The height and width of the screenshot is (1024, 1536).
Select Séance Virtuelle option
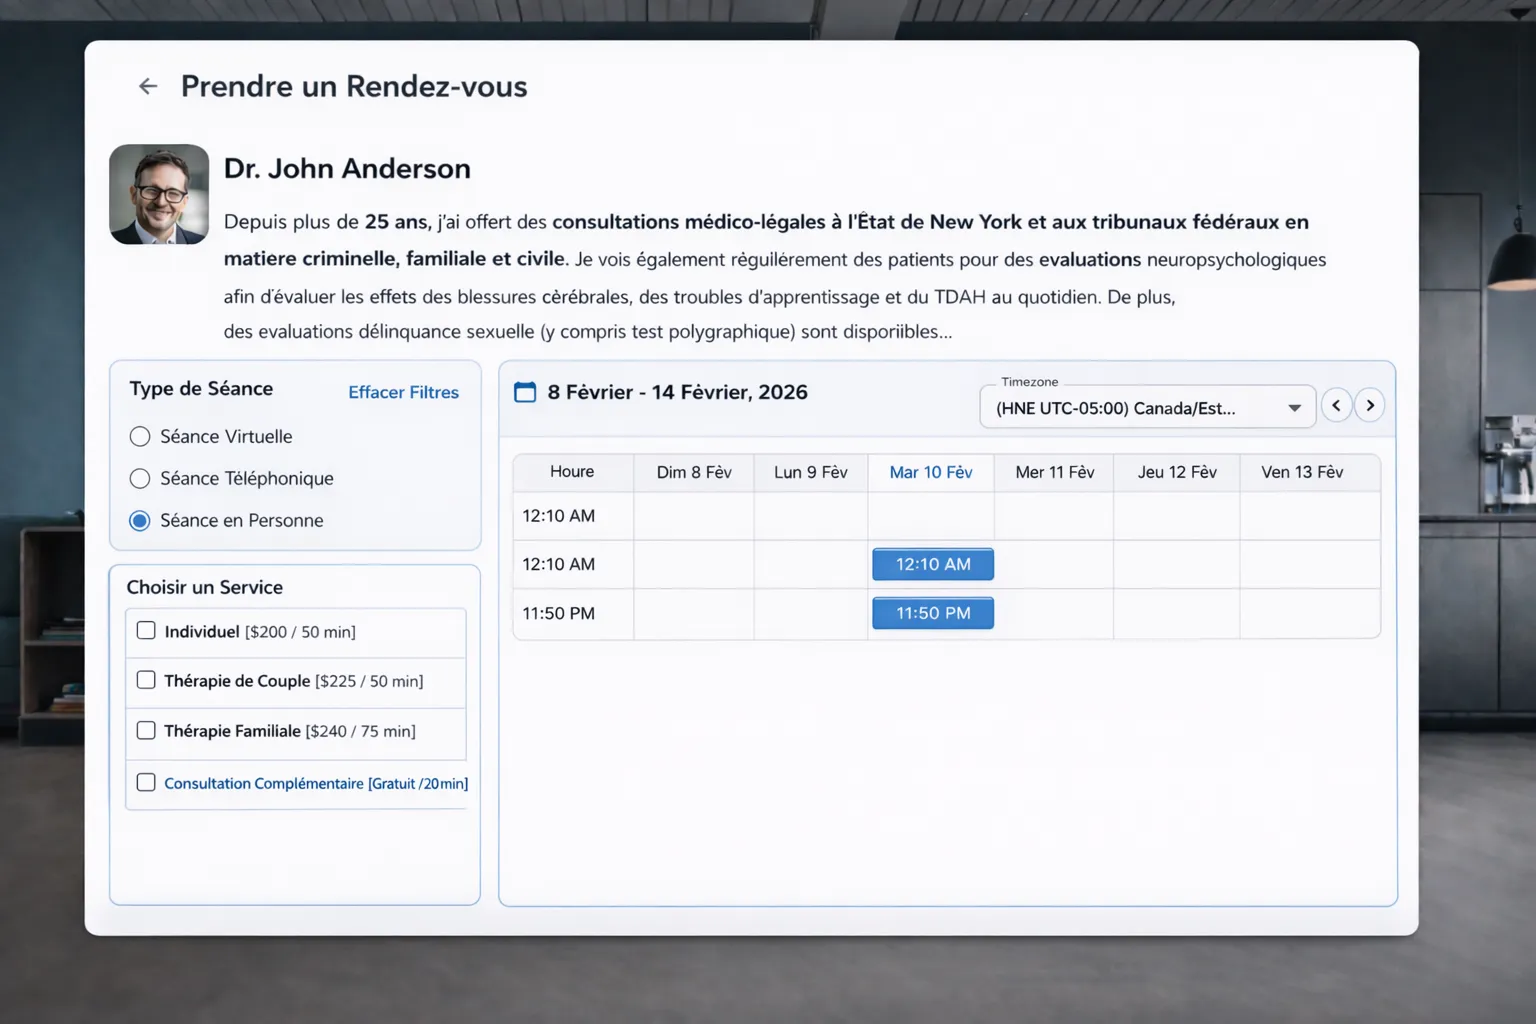pos(140,437)
